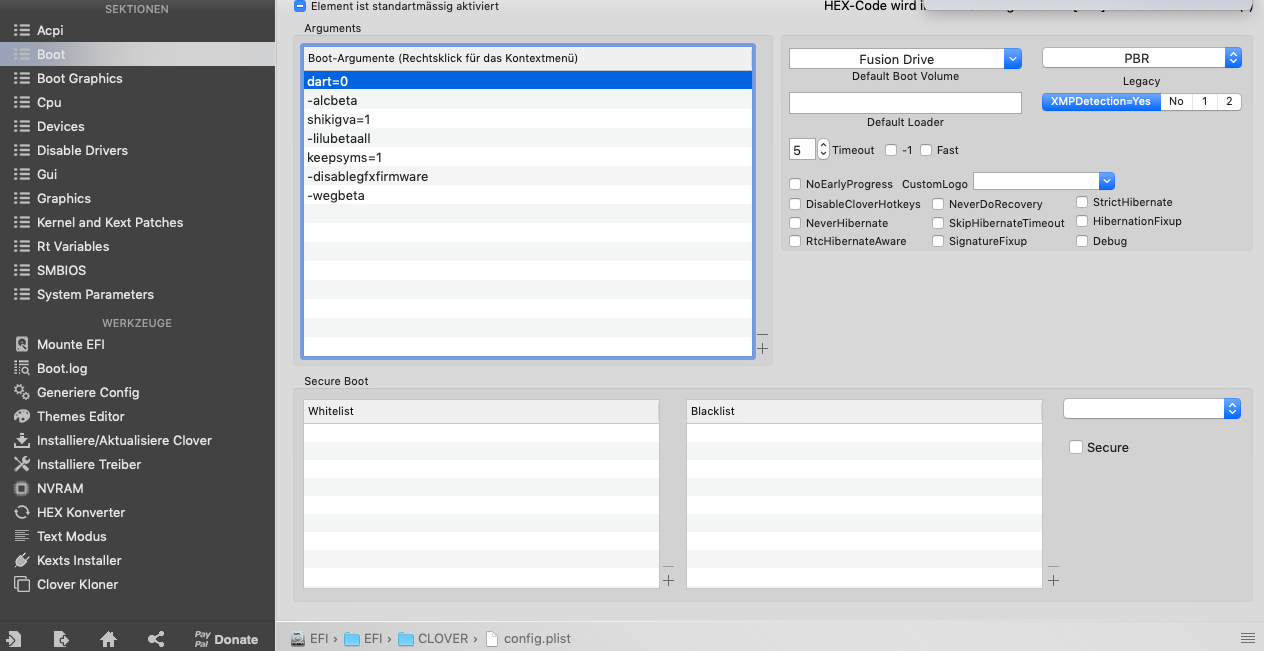Tick the NeverHibernate checkbox
Image resolution: width=1264 pixels, height=651 pixels.
(x=795, y=223)
